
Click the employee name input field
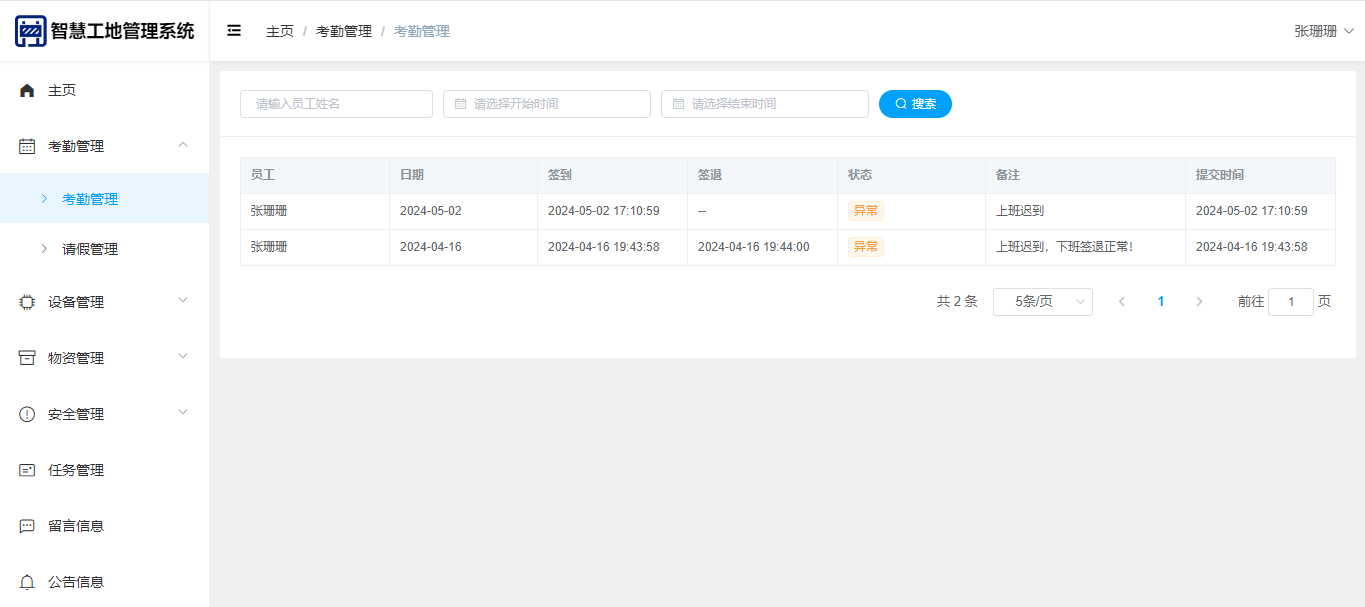[x=336, y=104]
